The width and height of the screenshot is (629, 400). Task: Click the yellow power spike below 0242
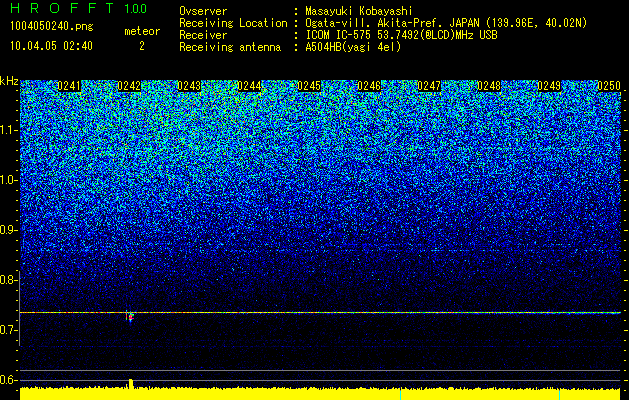131,383
